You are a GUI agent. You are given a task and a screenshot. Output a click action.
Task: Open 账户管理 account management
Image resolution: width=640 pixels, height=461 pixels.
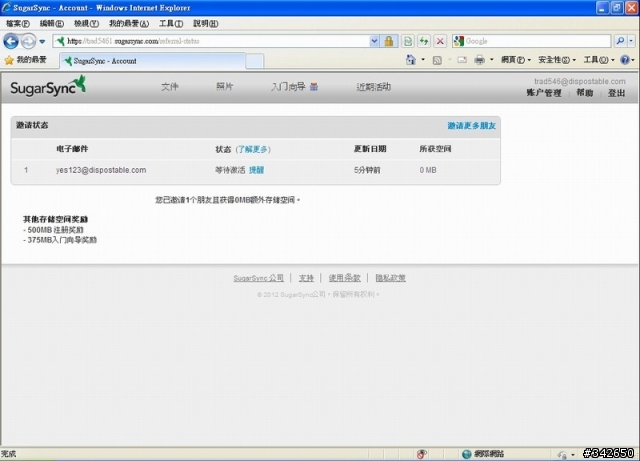[x=544, y=93]
